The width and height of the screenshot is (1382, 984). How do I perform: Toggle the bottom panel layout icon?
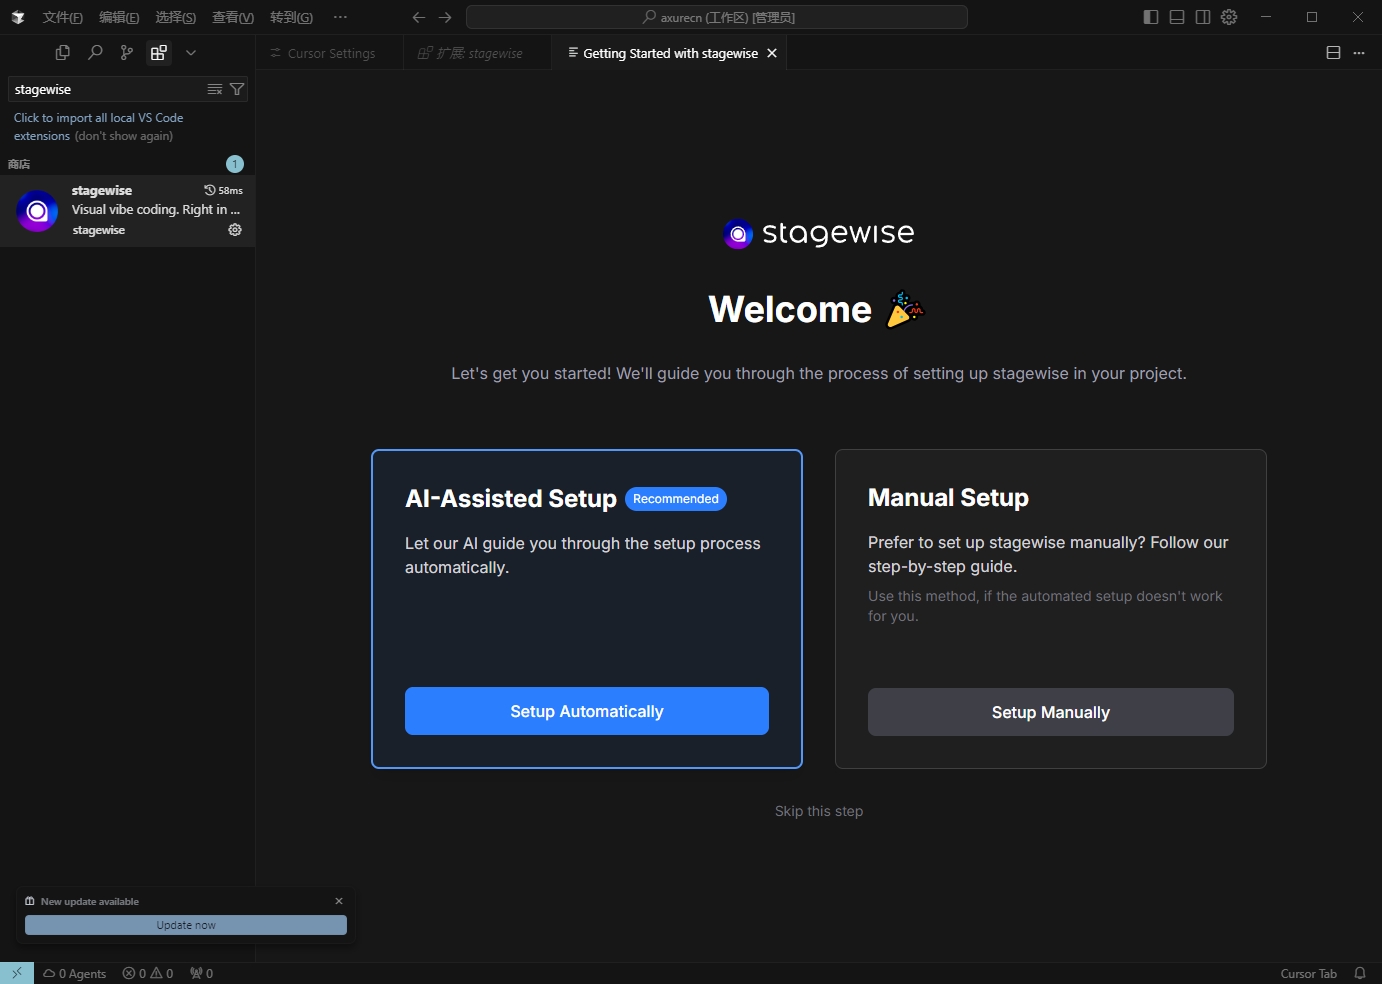point(1177,17)
